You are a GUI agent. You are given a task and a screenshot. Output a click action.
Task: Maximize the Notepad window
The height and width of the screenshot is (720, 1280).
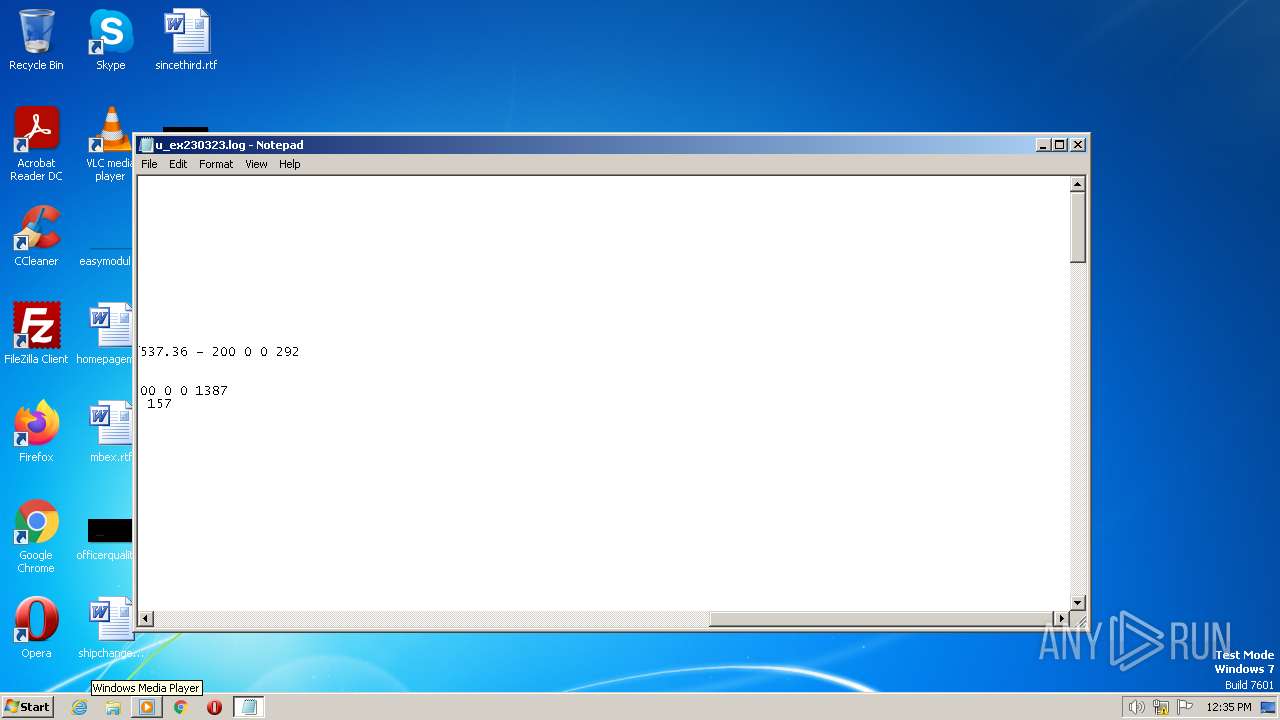click(1060, 145)
